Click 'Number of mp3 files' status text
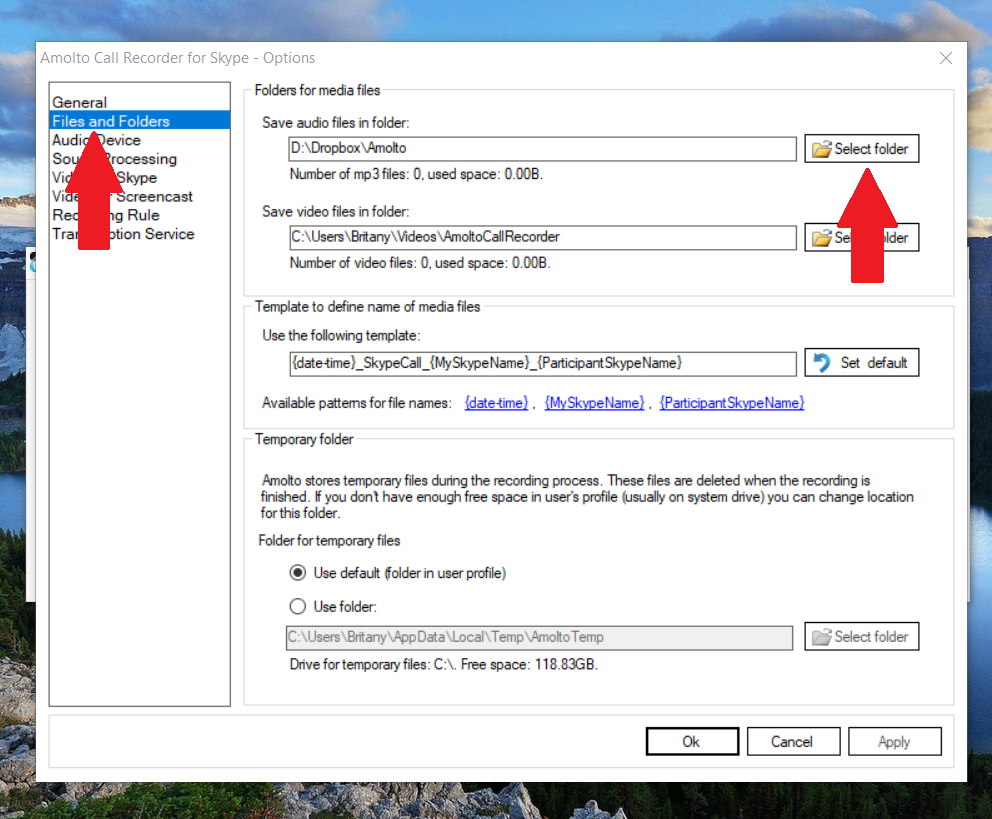Screen dimensions: 992x819 pos(416,174)
